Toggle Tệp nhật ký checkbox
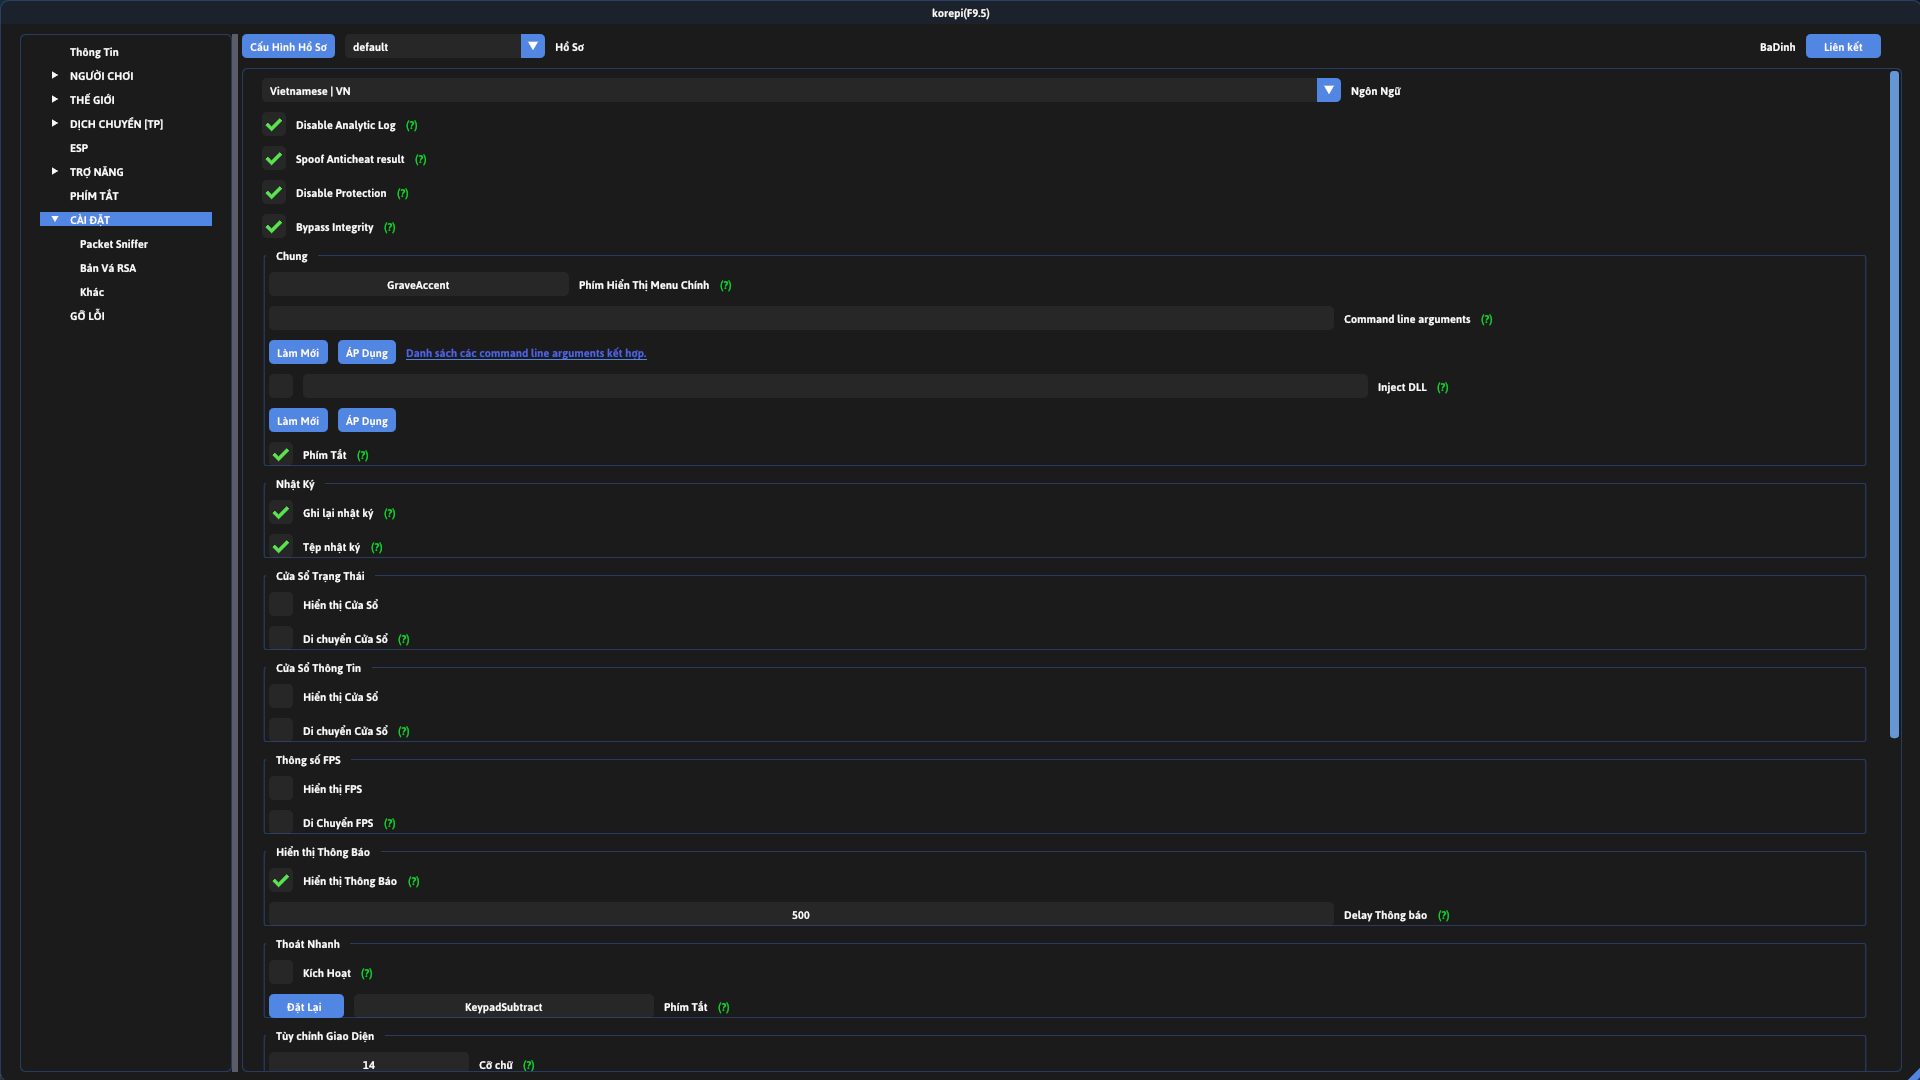1920x1080 pixels. pos(281,547)
